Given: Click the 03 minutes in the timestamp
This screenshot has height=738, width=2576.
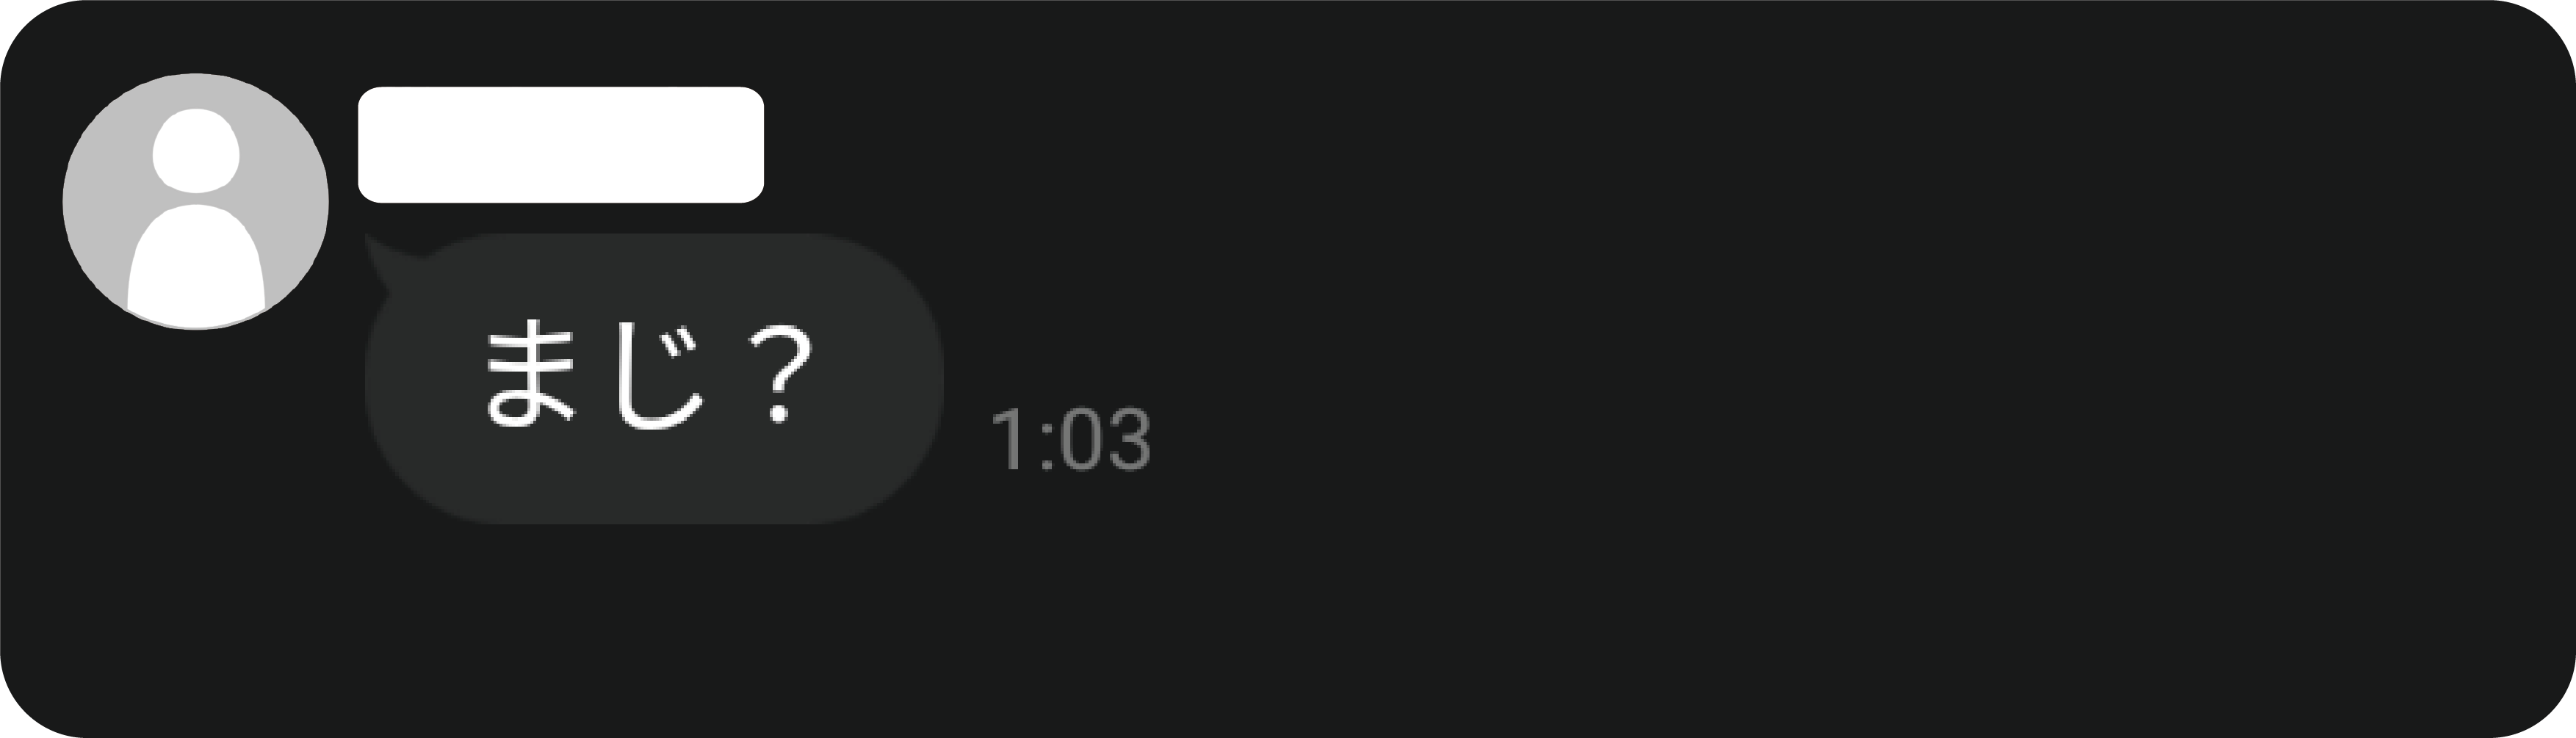Looking at the screenshot, I should pos(1105,439).
